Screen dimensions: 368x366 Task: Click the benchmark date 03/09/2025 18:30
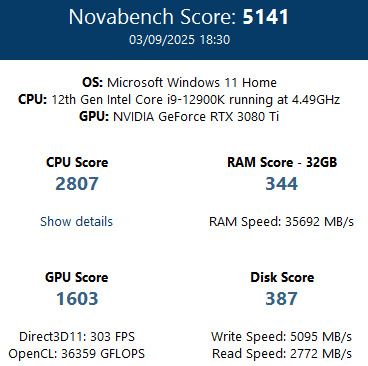coord(179,40)
